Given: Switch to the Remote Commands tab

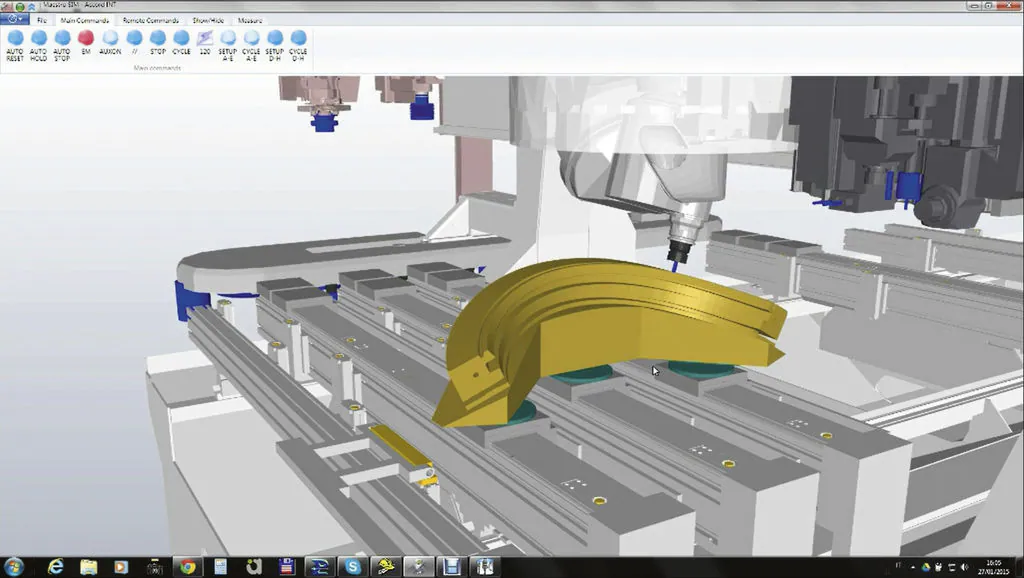Looking at the screenshot, I should click(151, 20).
